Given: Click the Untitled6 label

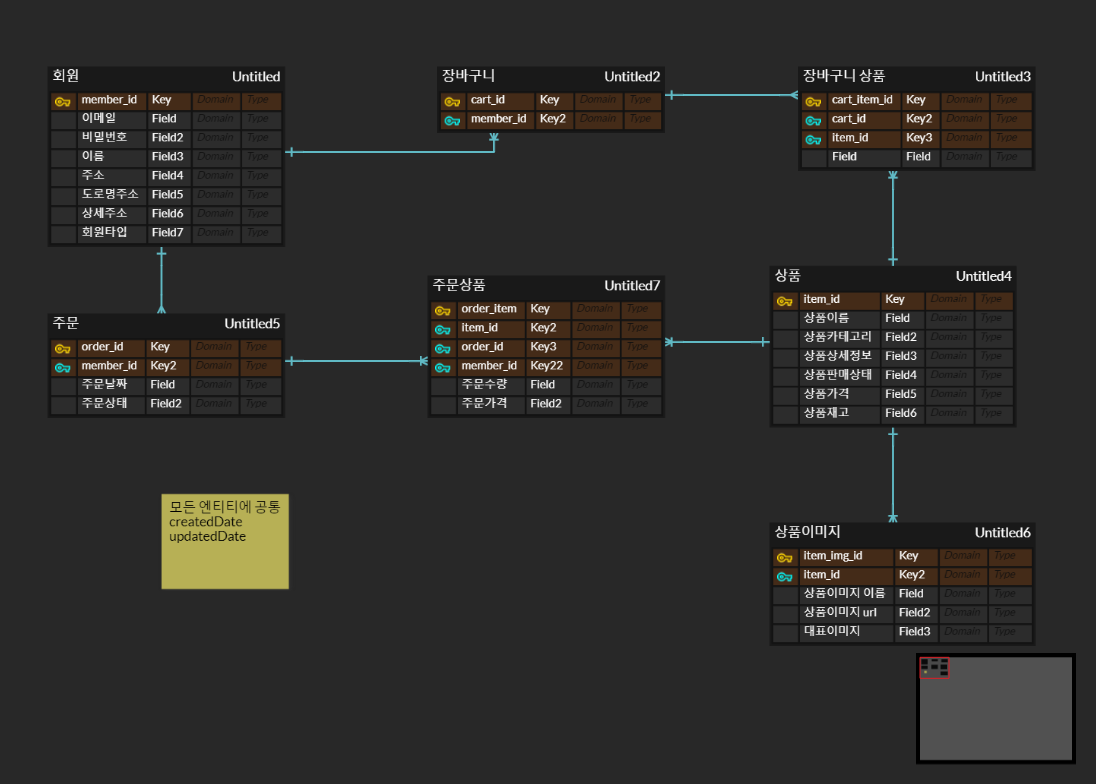Looking at the screenshot, I should click(x=1002, y=532).
